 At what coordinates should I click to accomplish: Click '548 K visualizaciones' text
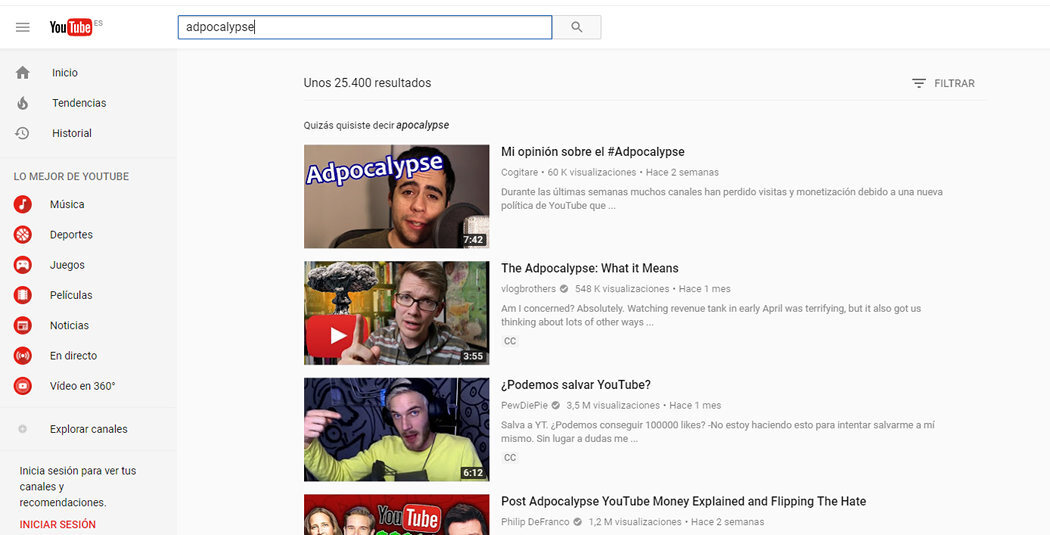tap(621, 289)
